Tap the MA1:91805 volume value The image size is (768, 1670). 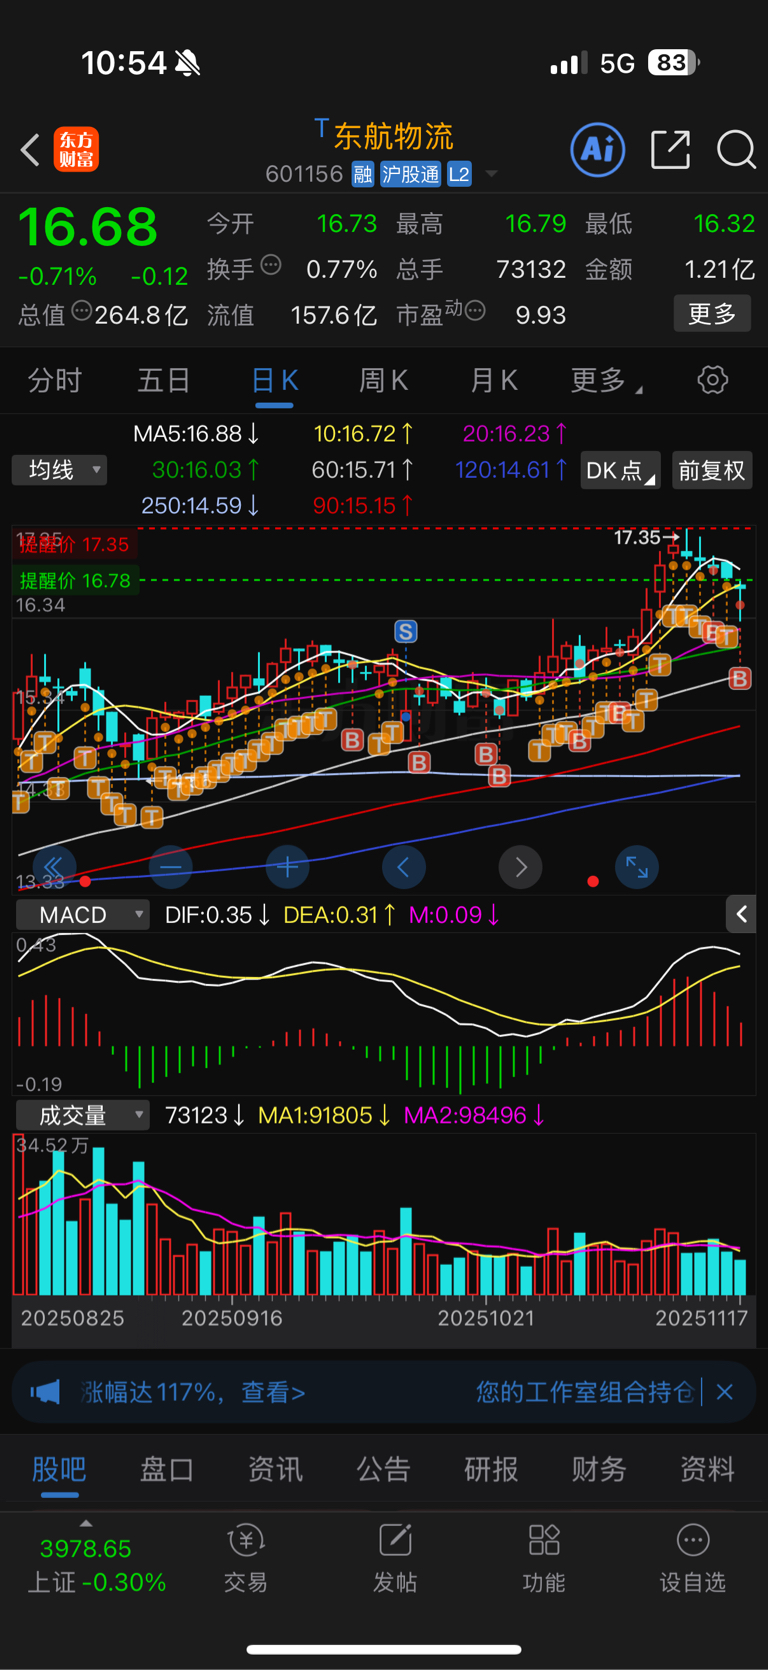tap(324, 1115)
